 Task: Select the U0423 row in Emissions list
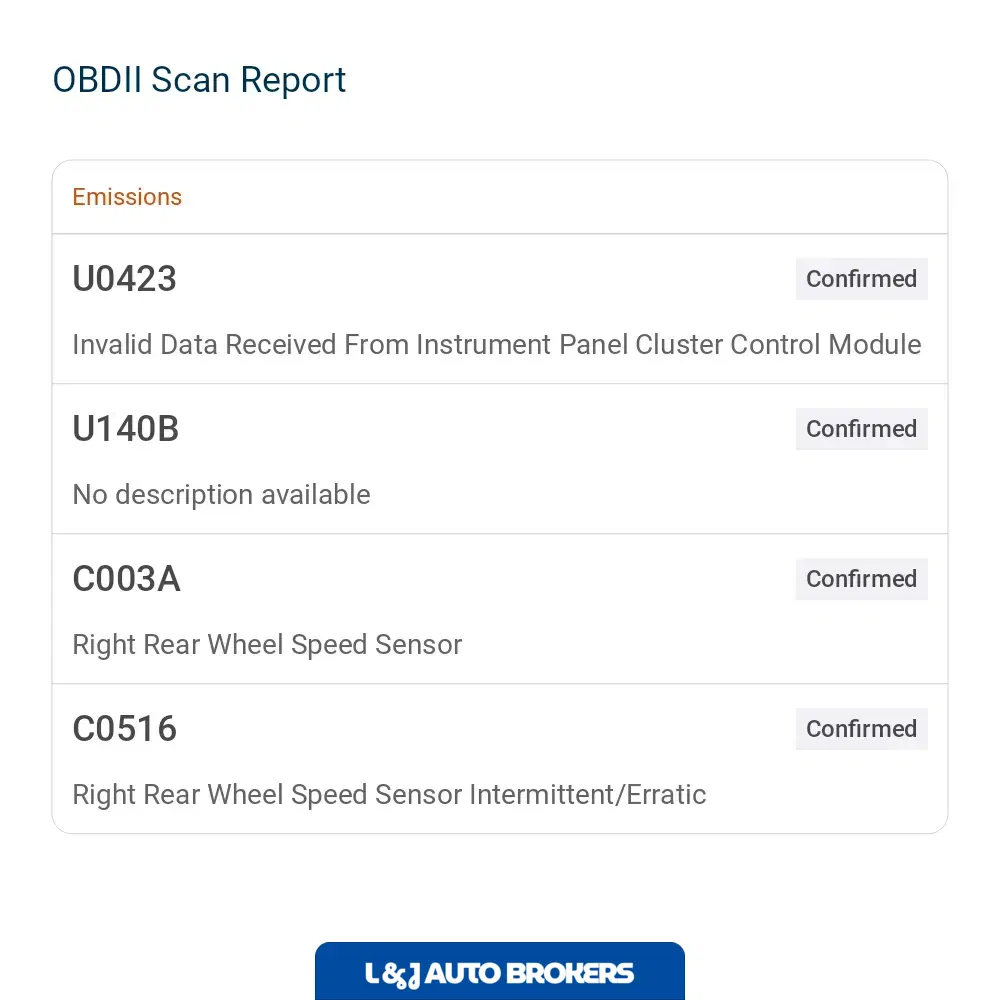[x=500, y=309]
